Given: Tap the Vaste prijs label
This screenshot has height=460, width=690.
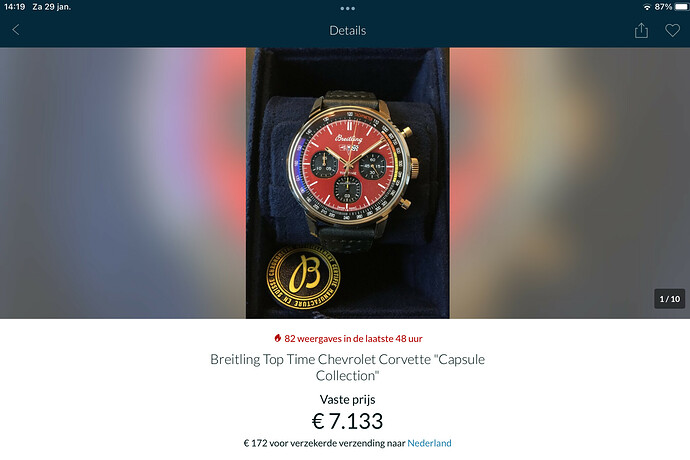Looking at the screenshot, I should click(x=347, y=399).
